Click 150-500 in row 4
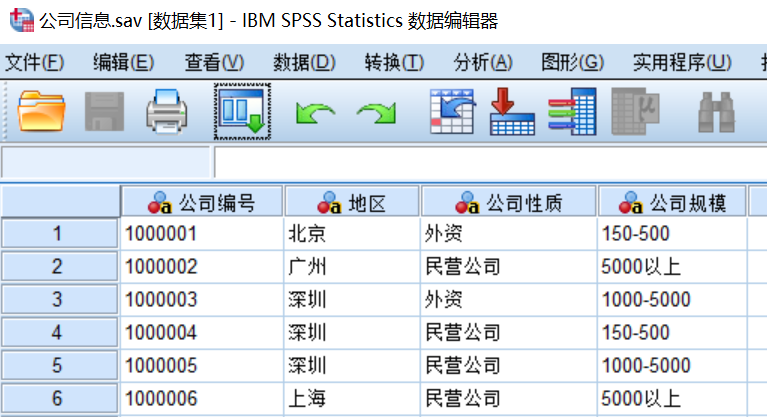Image resolution: width=767 pixels, height=417 pixels. [x=672, y=332]
